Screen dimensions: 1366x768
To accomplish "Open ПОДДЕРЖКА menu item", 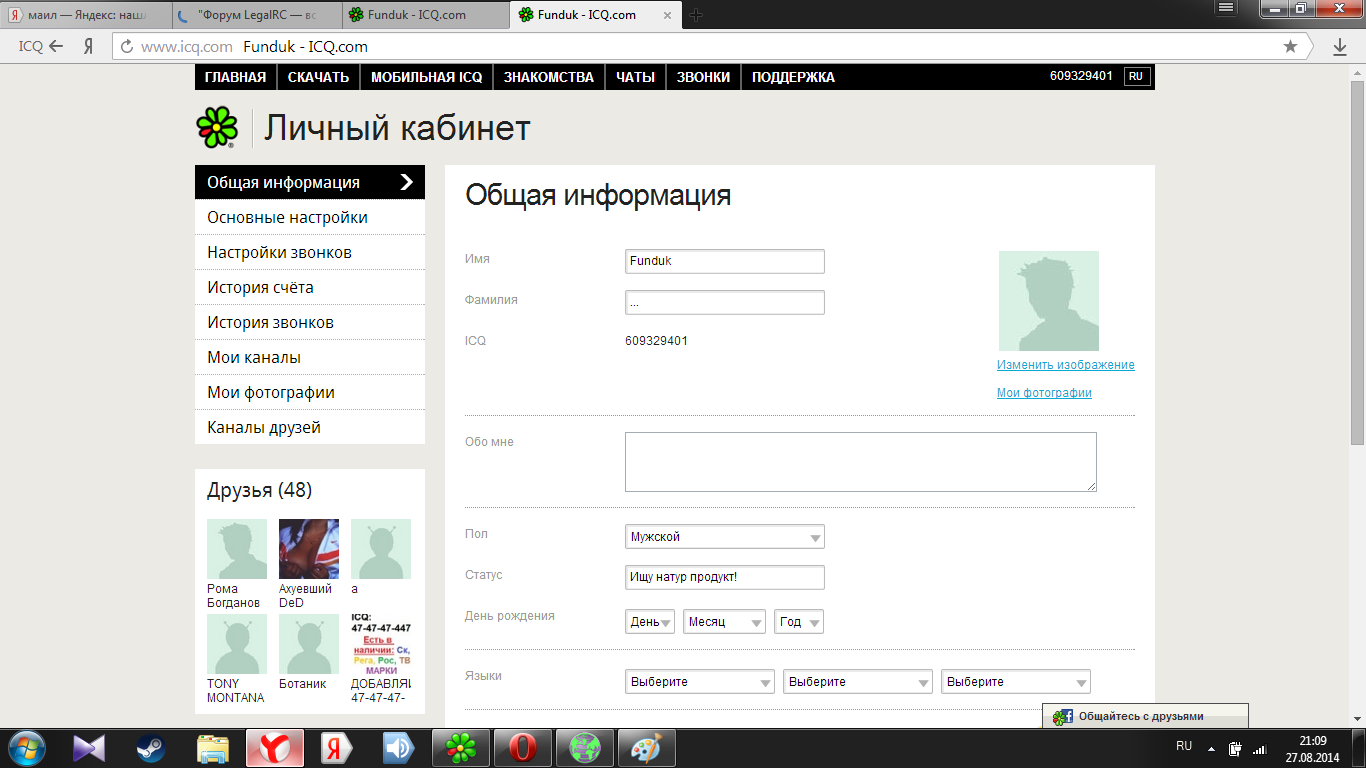I will pyautogui.click(x=793, y=77).
